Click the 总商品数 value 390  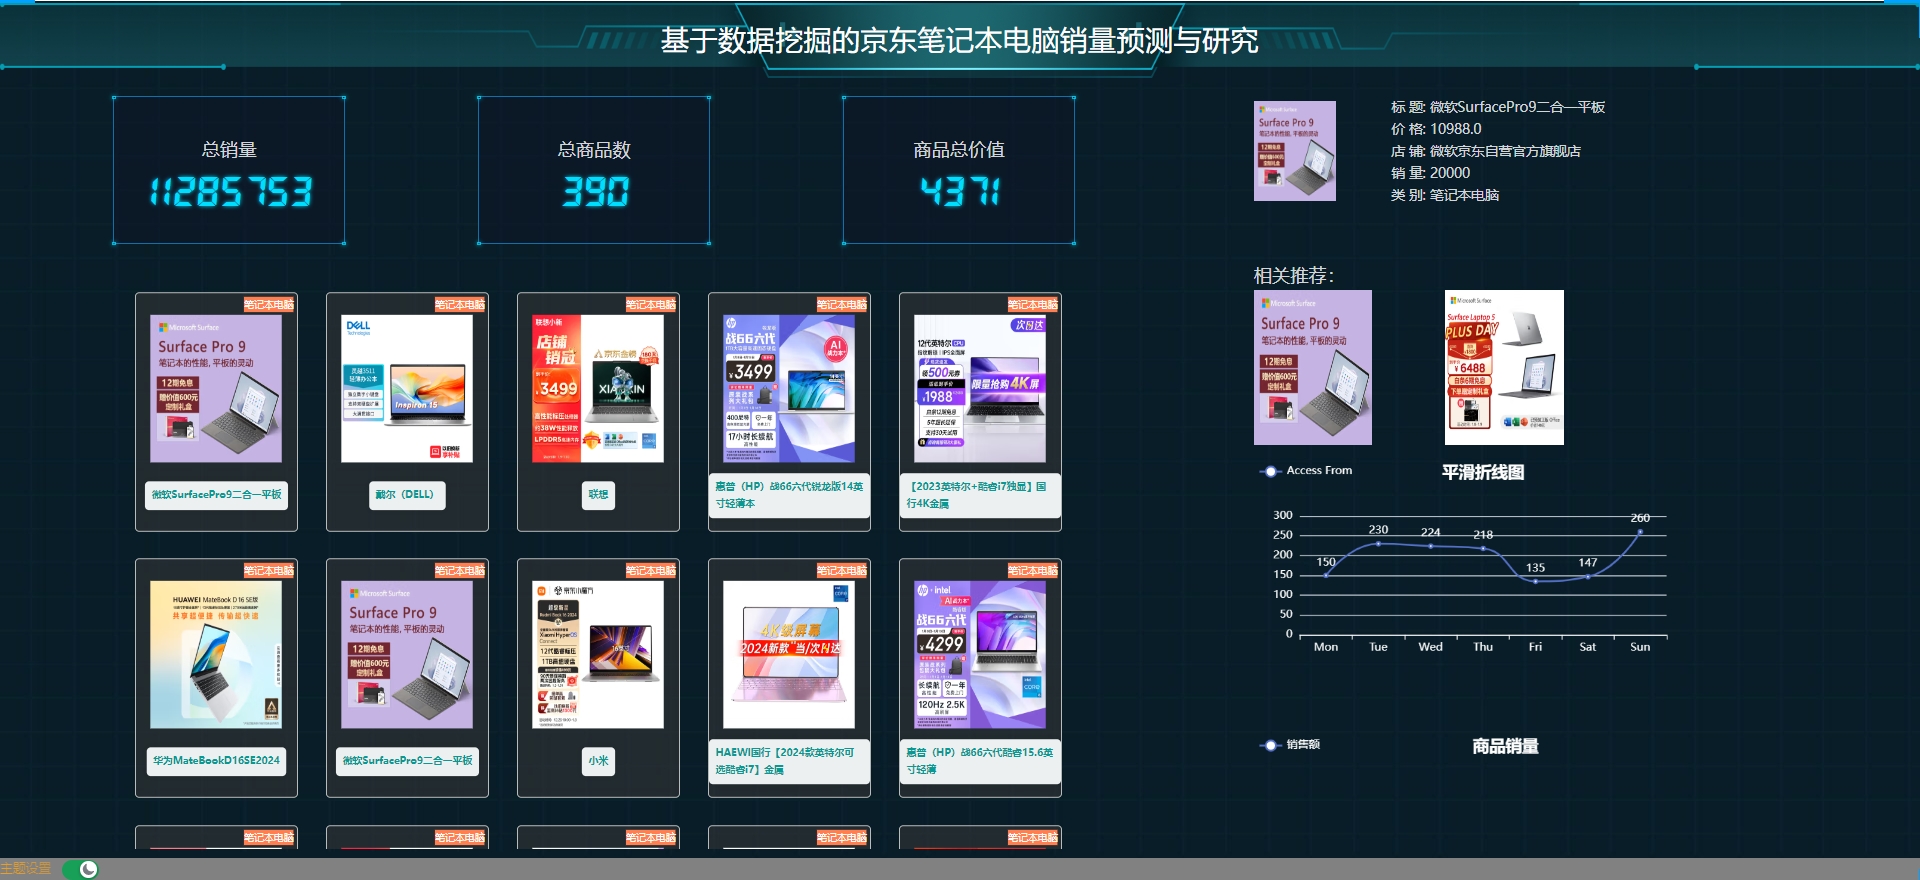click(x=595, y=191)
